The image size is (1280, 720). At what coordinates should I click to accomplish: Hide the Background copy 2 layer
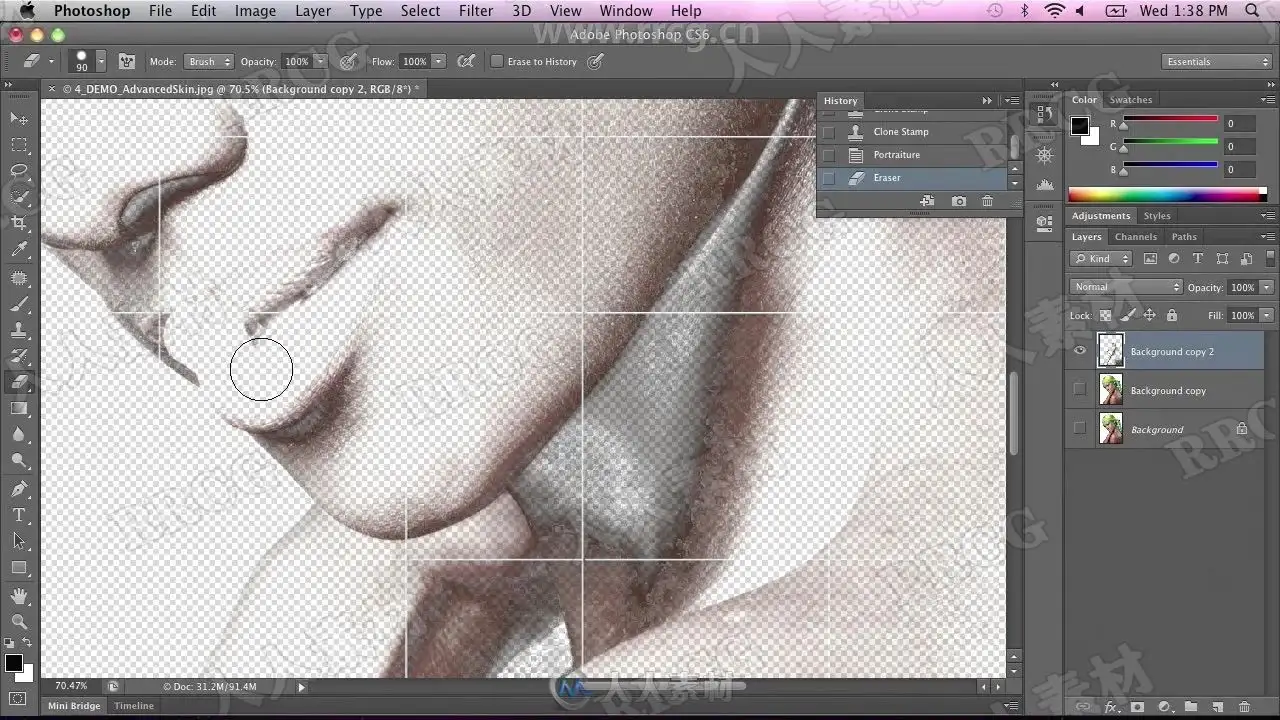(1080, 351)
